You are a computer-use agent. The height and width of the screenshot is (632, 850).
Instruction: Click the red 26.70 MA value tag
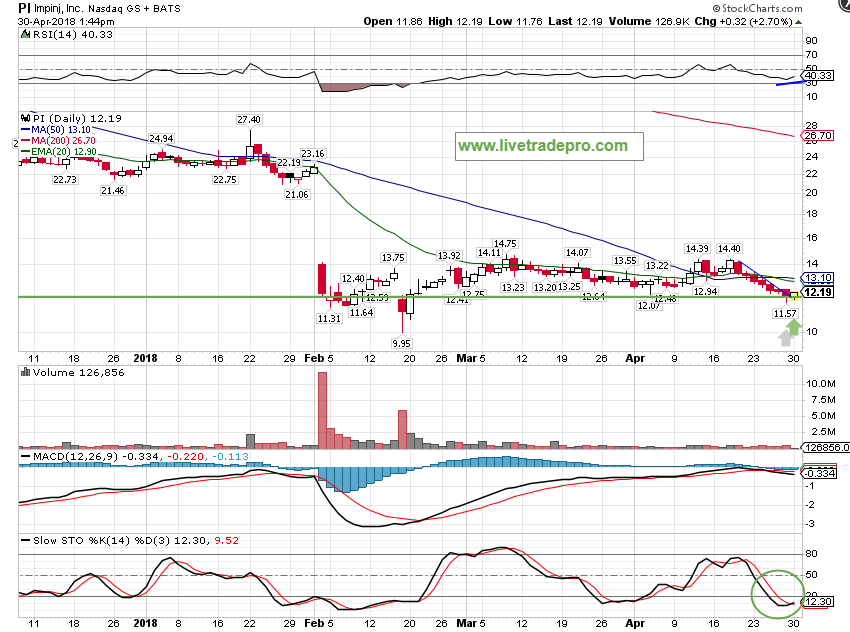818,135
